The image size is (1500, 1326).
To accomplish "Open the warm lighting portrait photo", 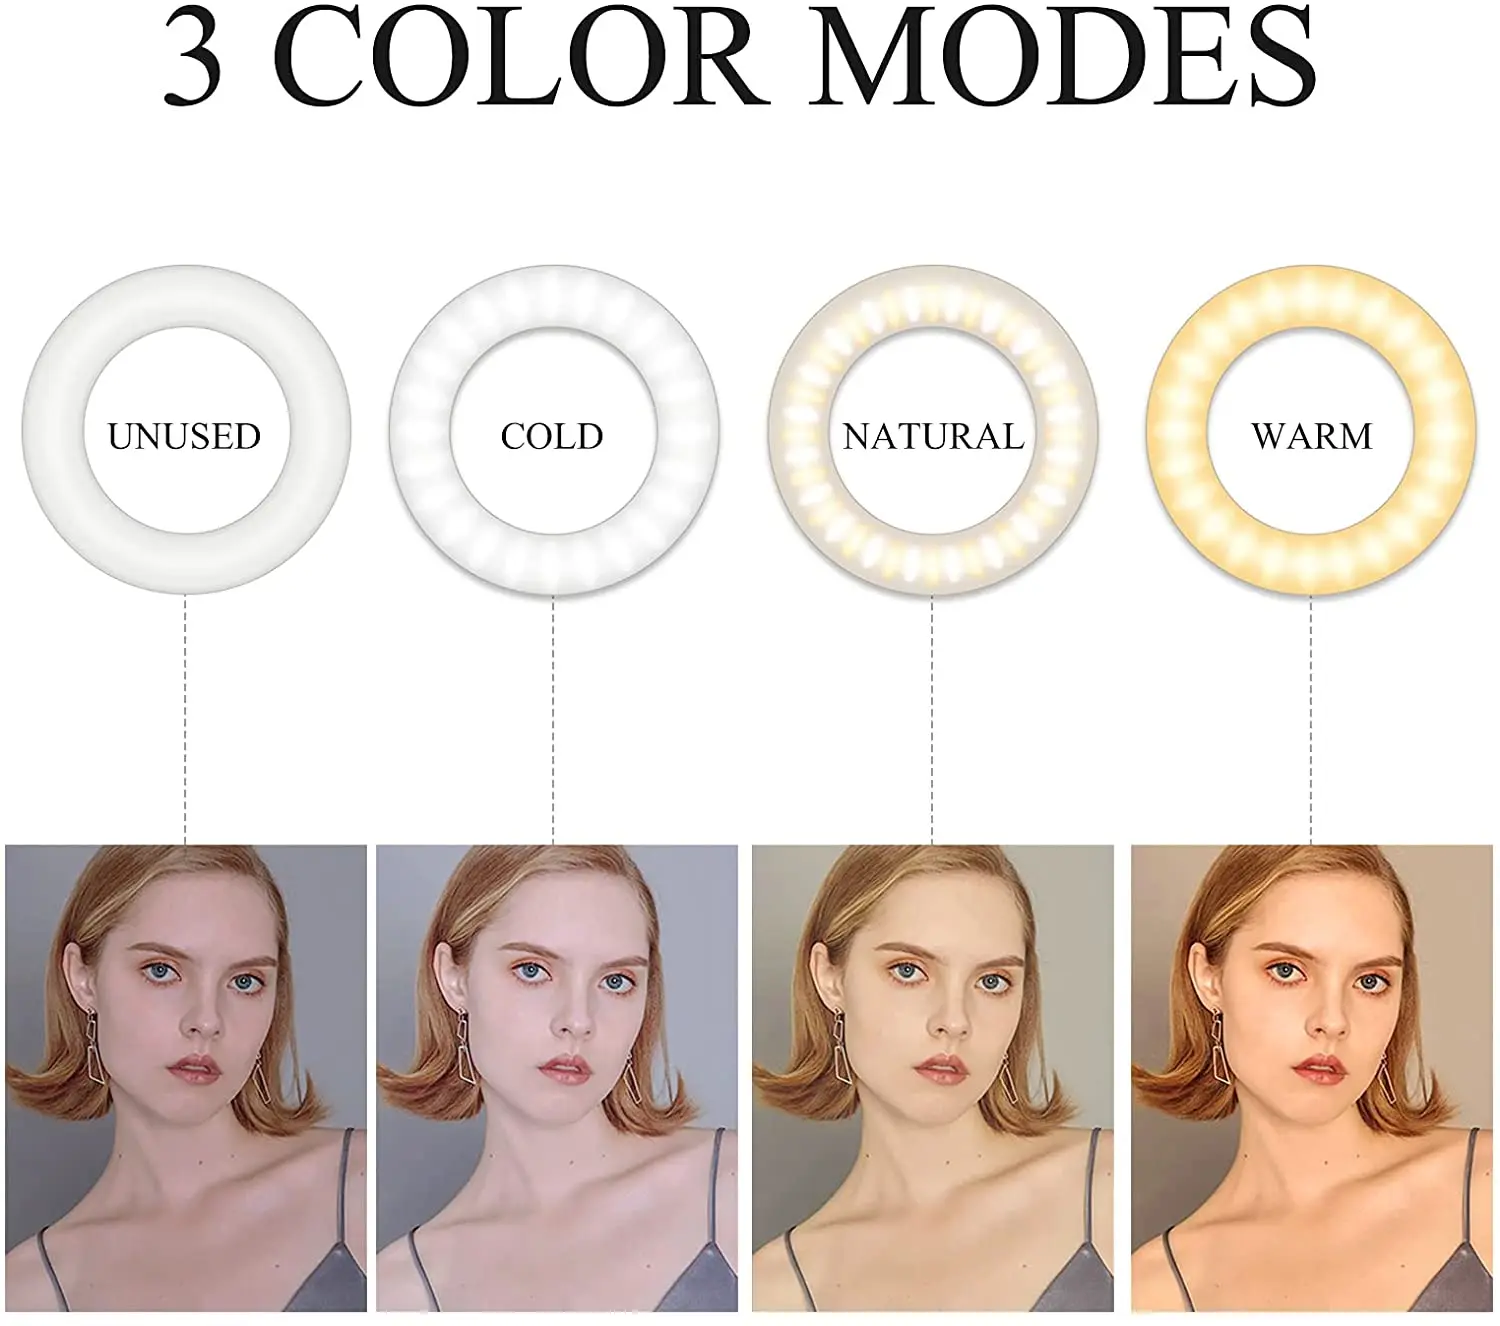I will click(1312, 1079).
